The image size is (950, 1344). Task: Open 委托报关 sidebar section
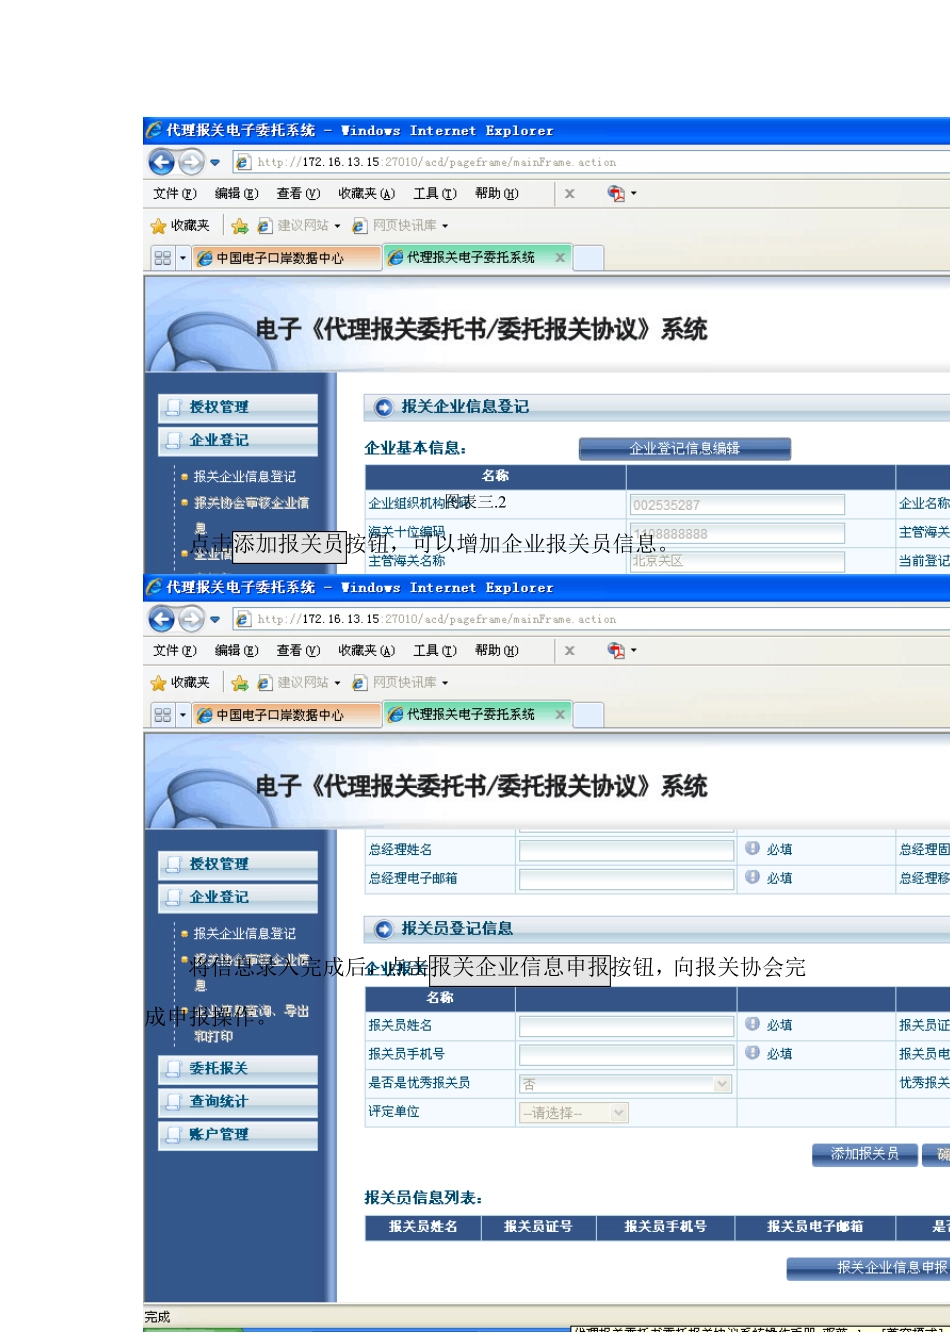point(238,1069)
